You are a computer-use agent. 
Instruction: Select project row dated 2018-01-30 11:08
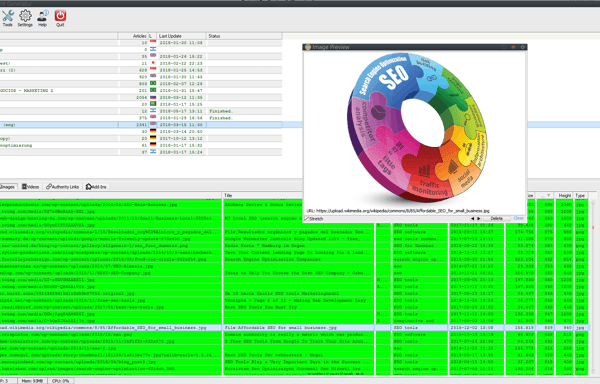tap(141, 42)
